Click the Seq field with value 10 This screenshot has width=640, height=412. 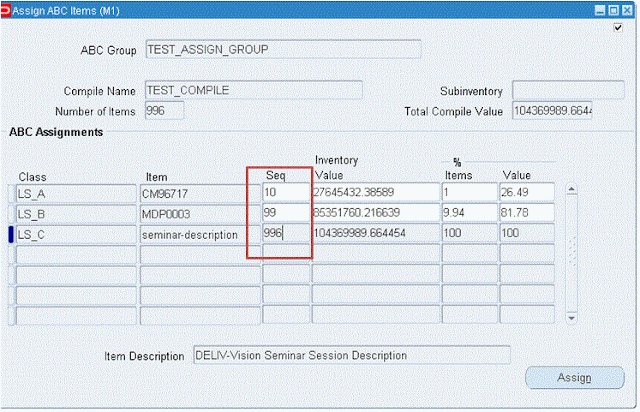tap(286, 192)
